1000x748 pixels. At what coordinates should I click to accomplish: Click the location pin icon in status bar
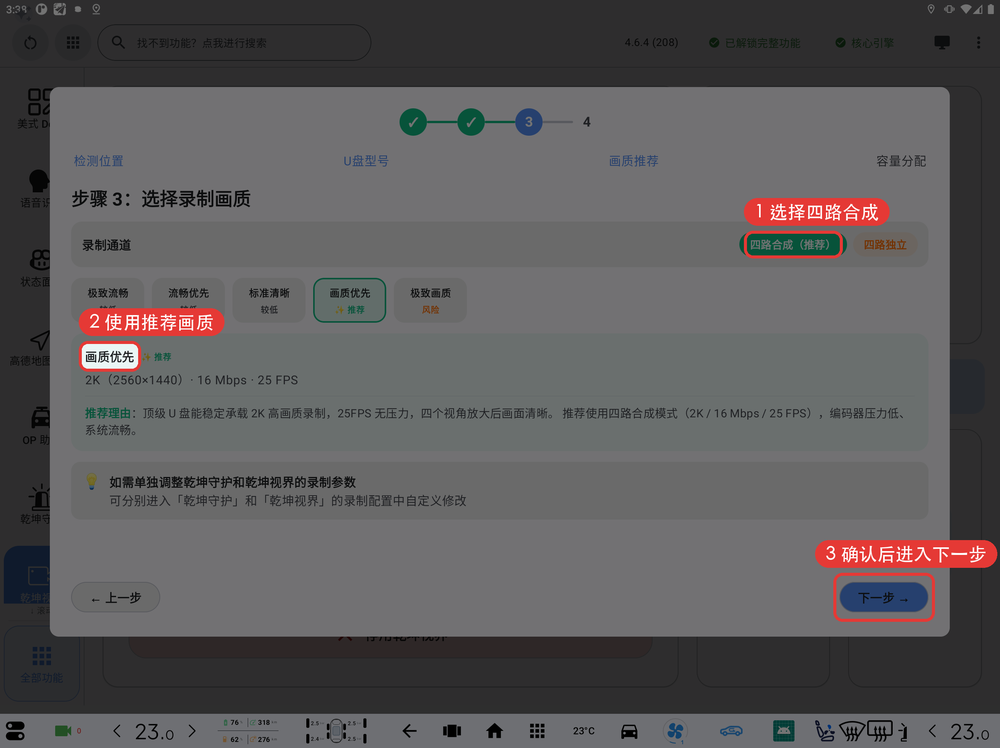click(x=931, y=9)
